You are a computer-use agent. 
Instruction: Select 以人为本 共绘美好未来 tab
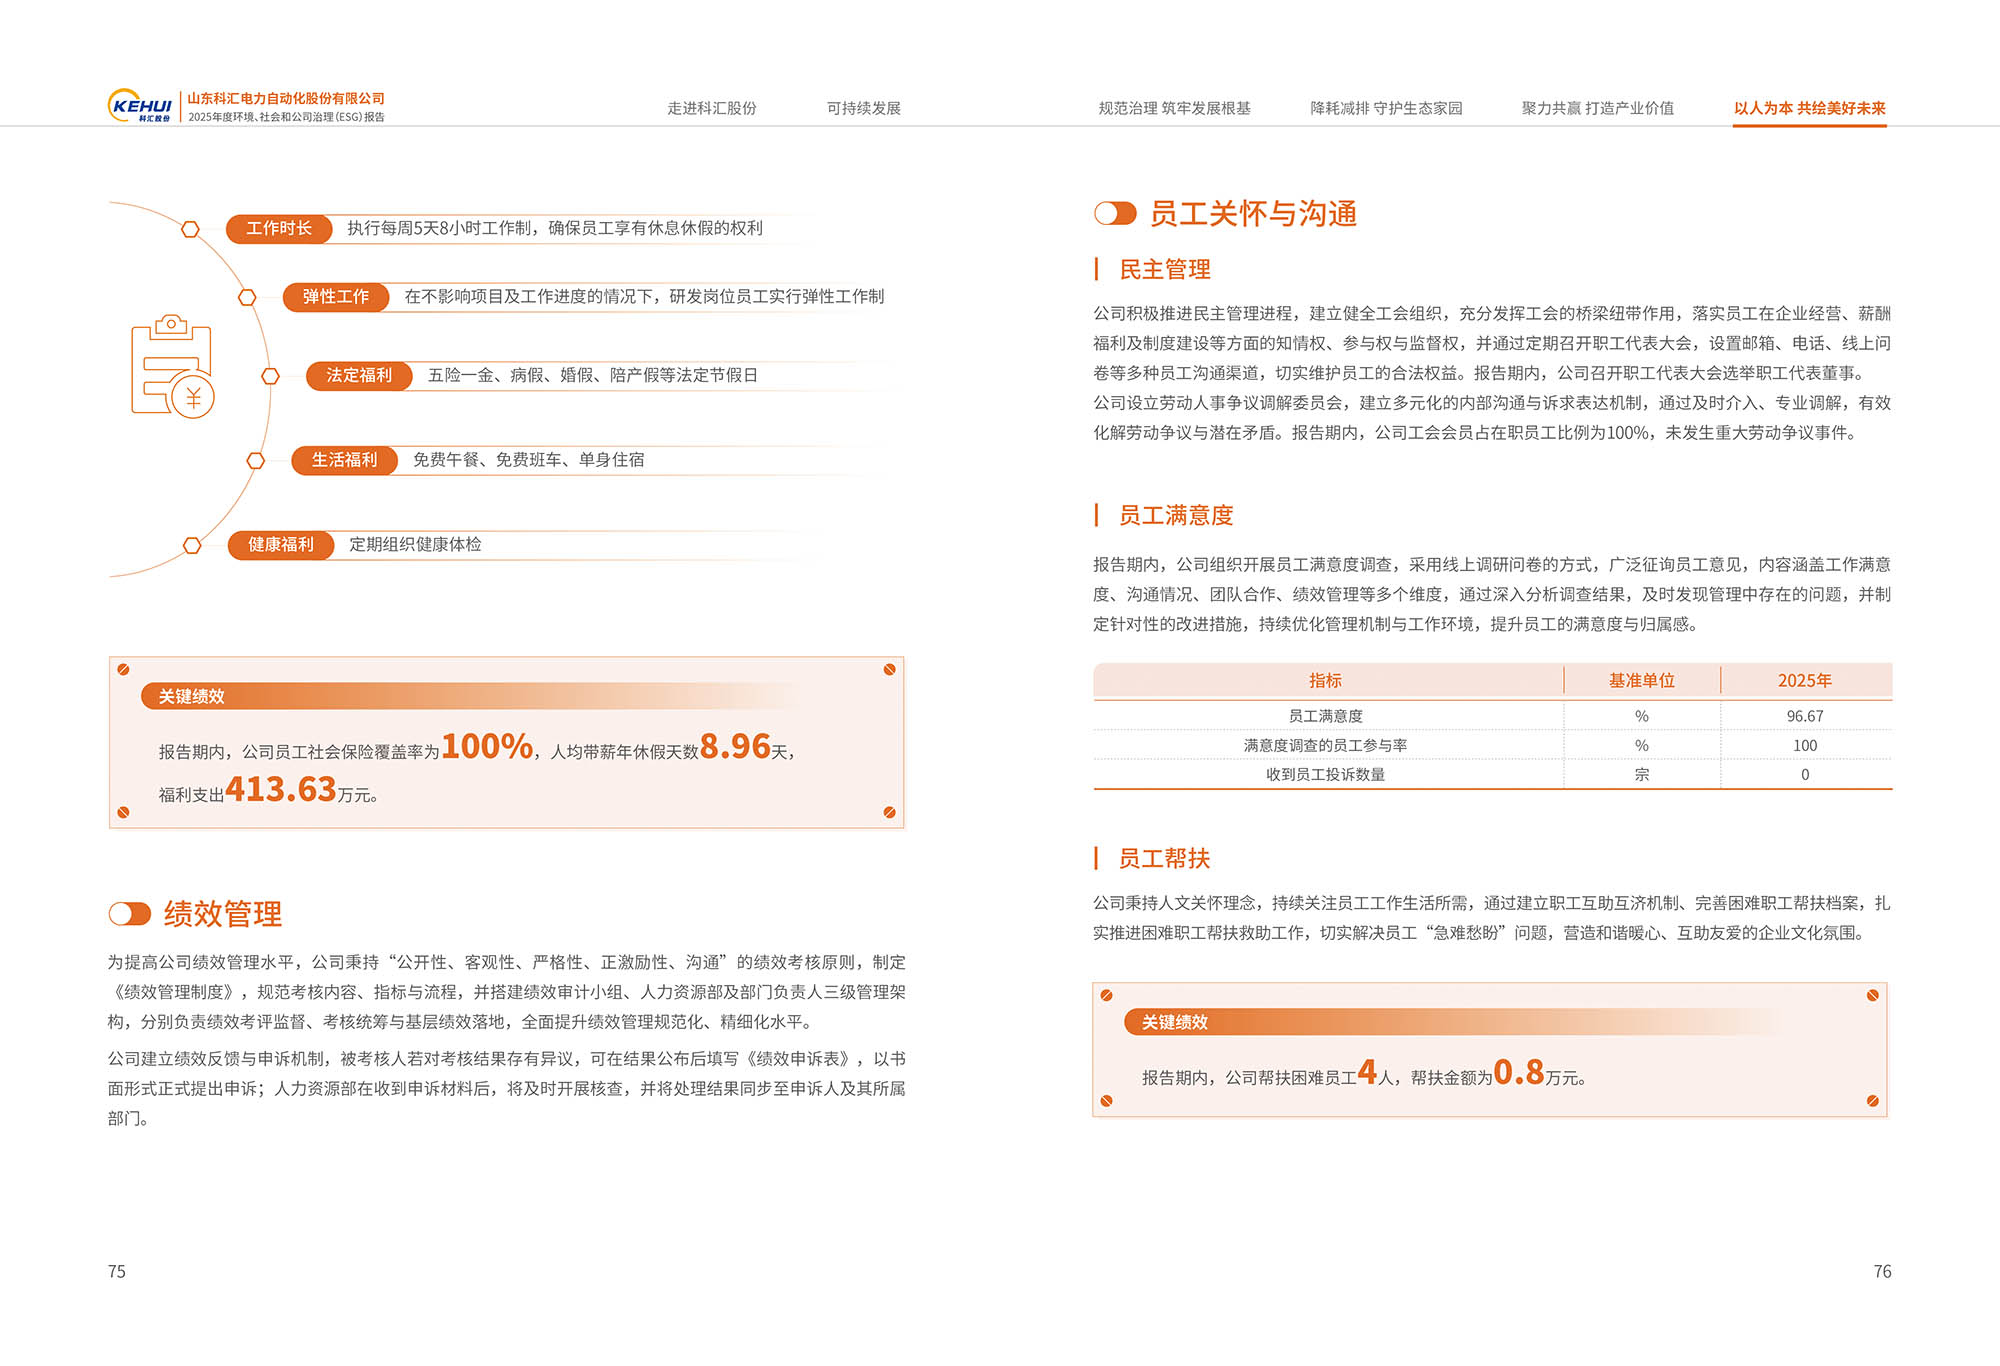1809,108
